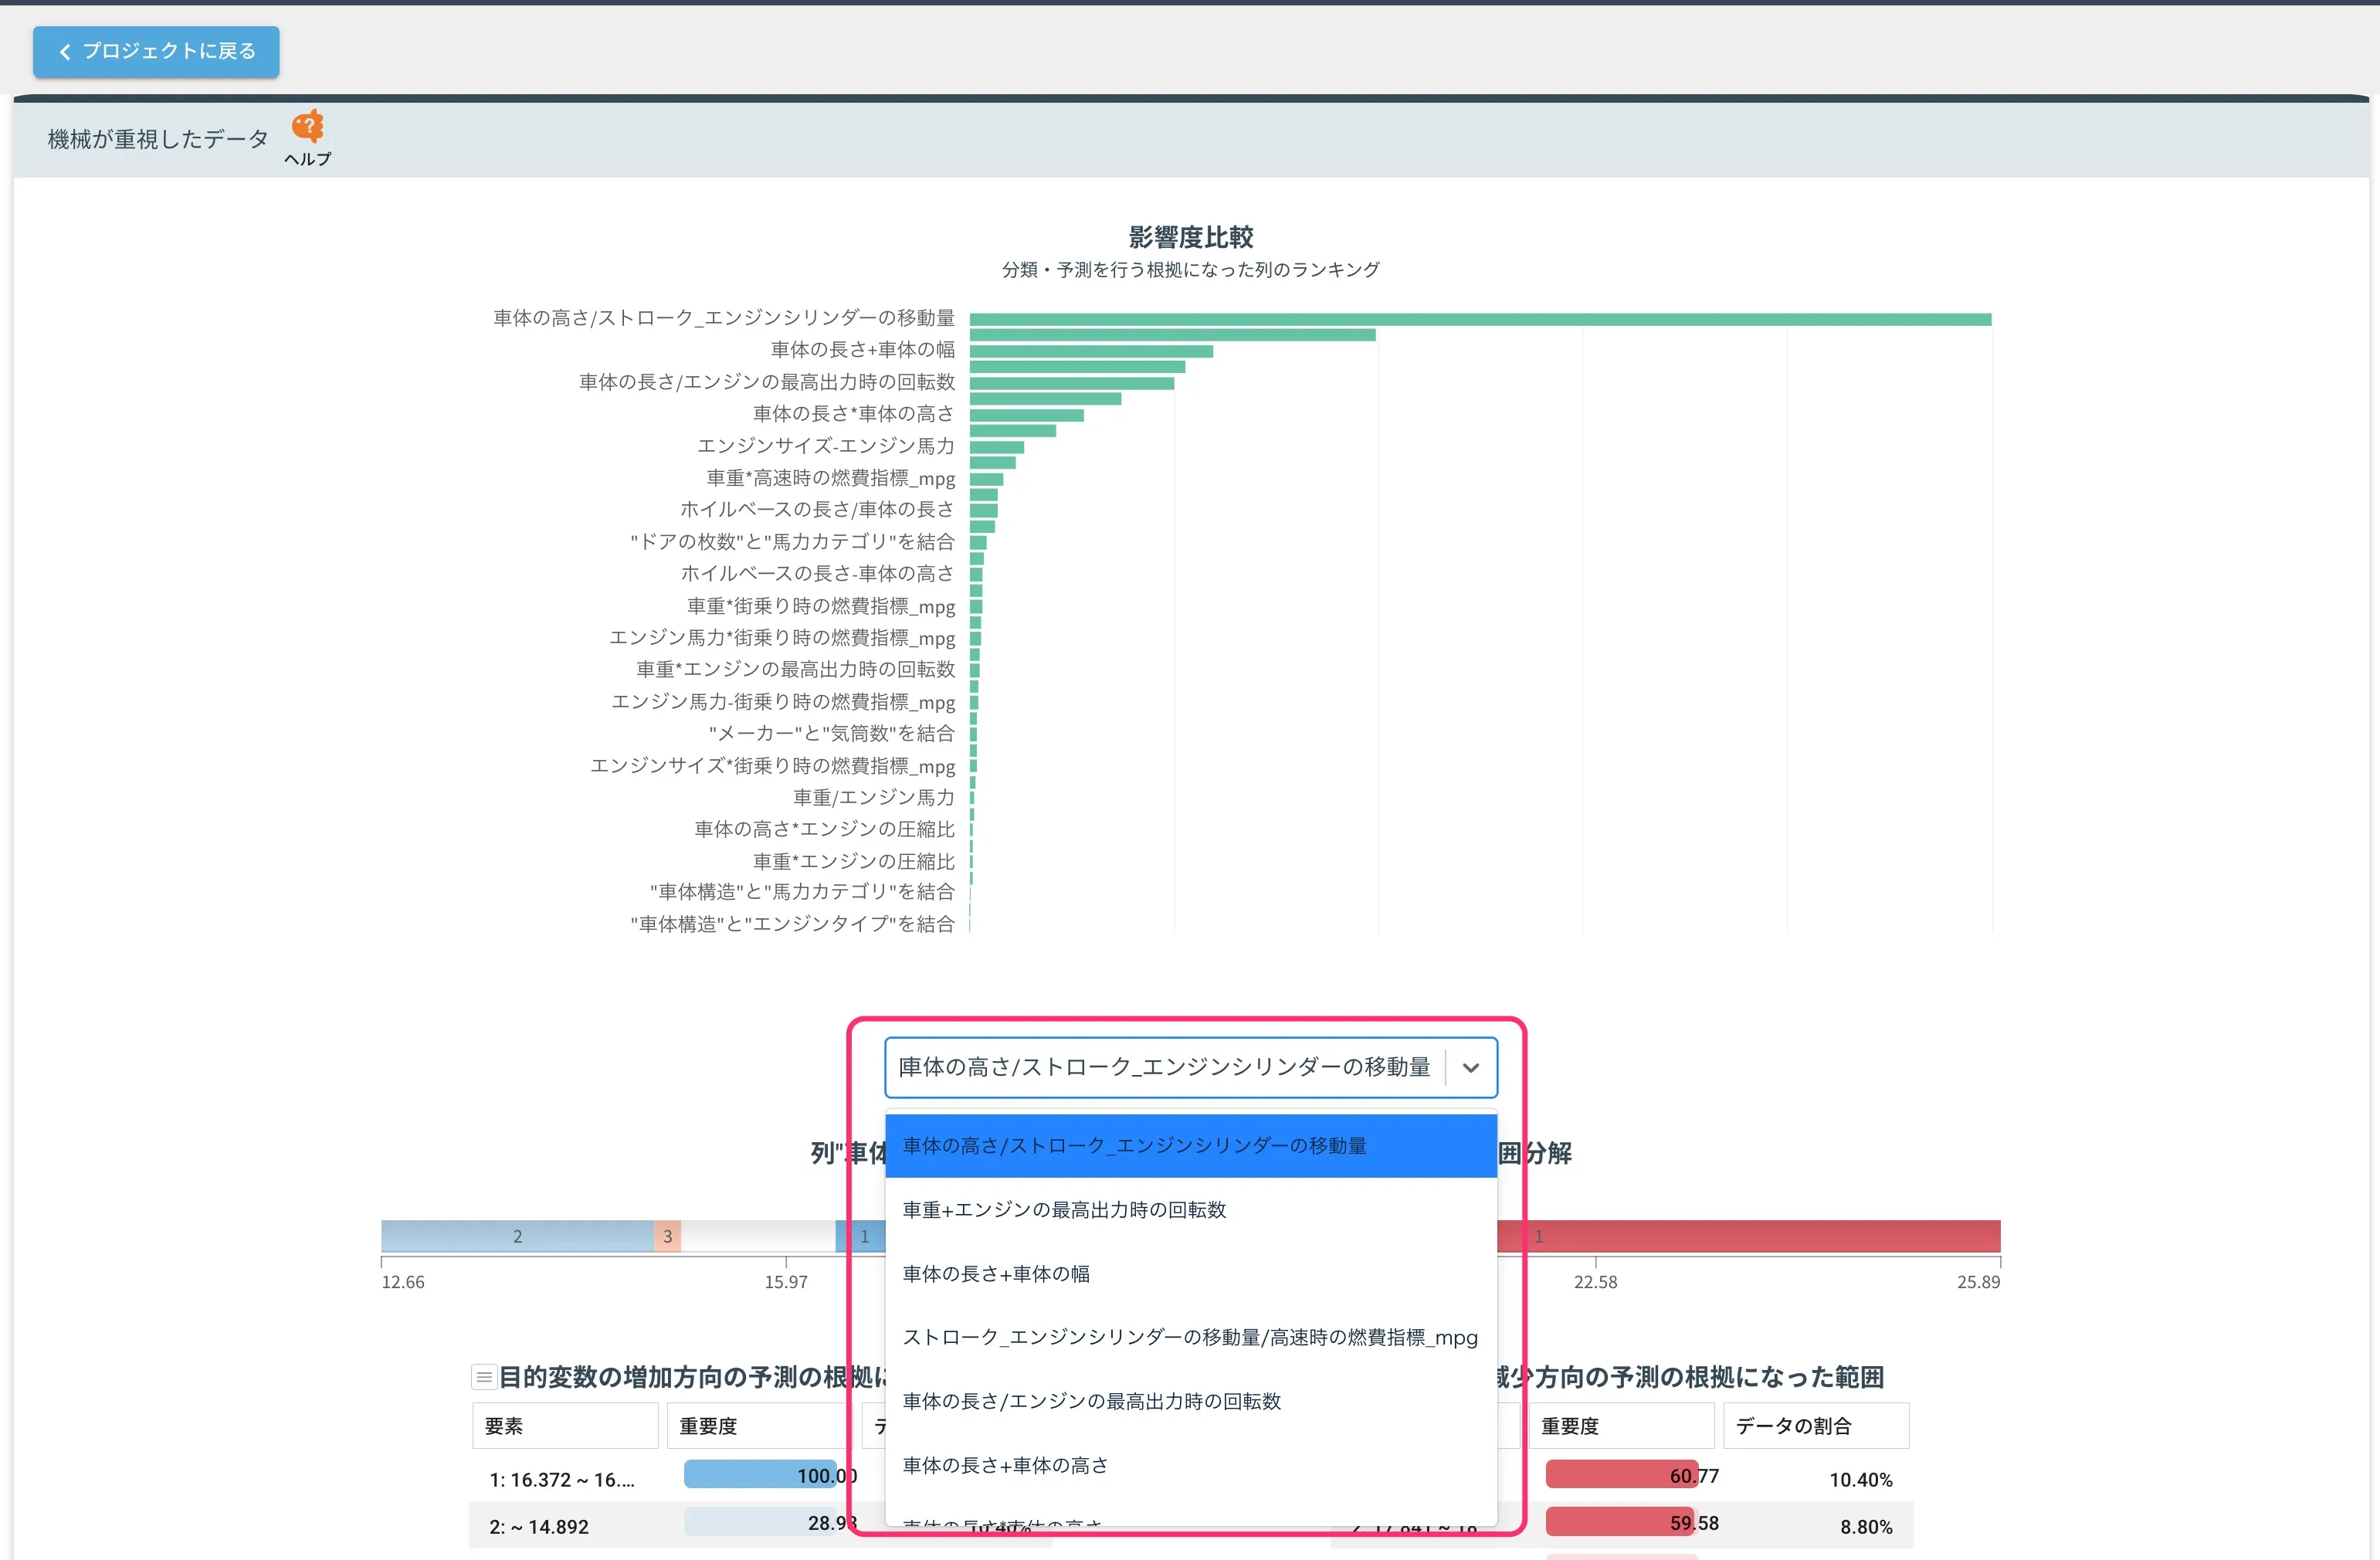
Task: Choose 車体の長さ+車体の幅 from list
Action: pyautogui.click(x=1190, y=1274)
